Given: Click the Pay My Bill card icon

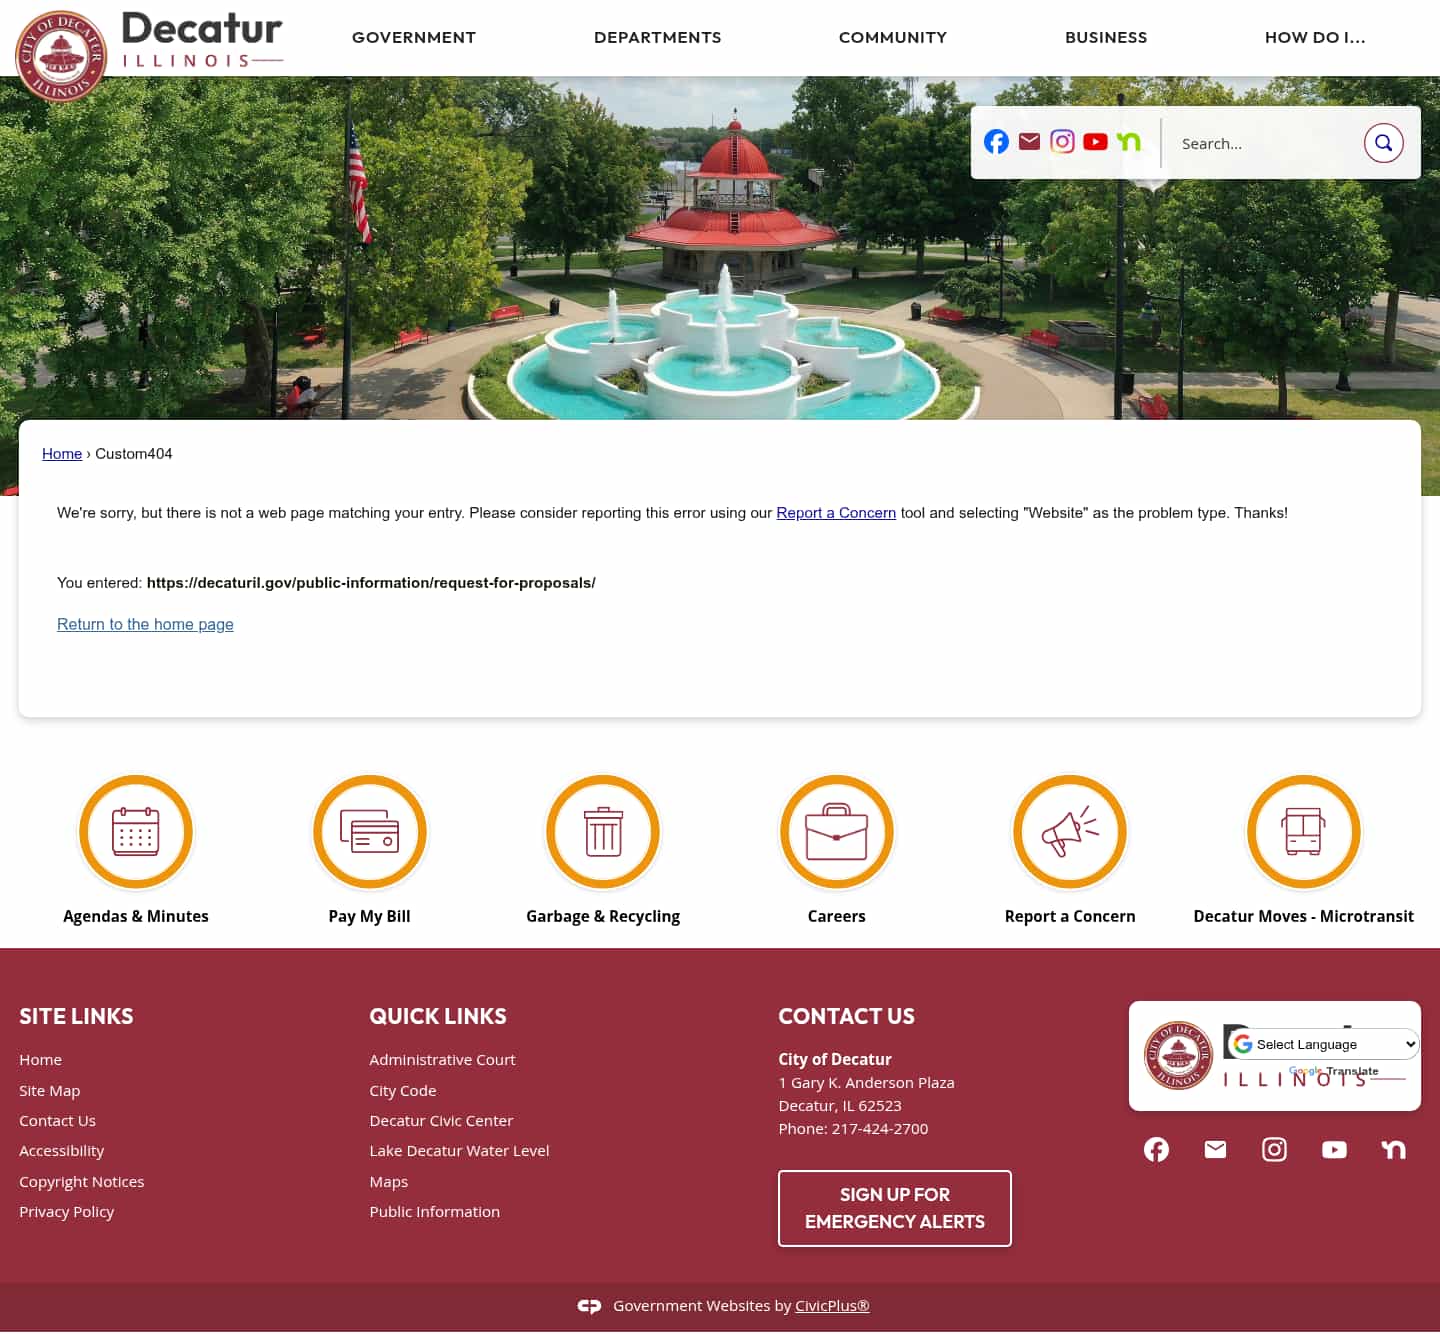Looking at the screenshot, I should point(369,832).
